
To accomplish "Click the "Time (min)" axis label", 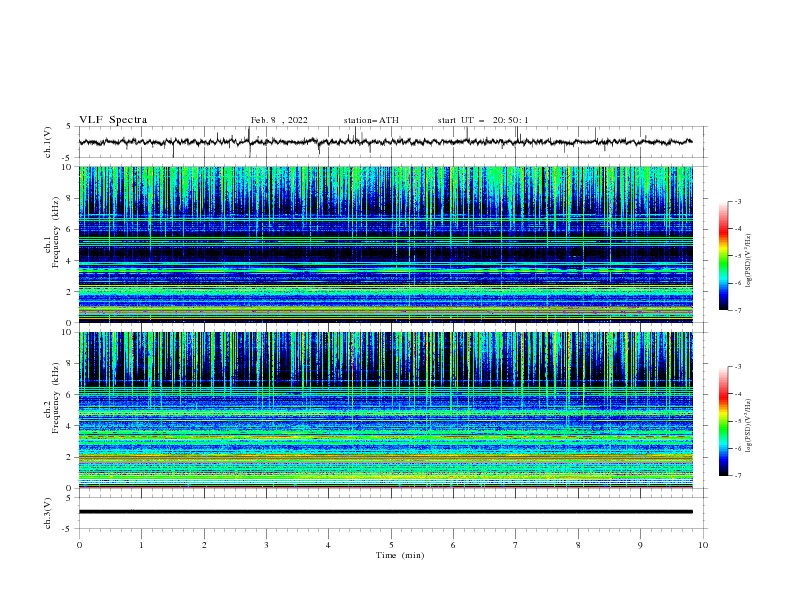I will pyautogui.click(x=400, y=555).
